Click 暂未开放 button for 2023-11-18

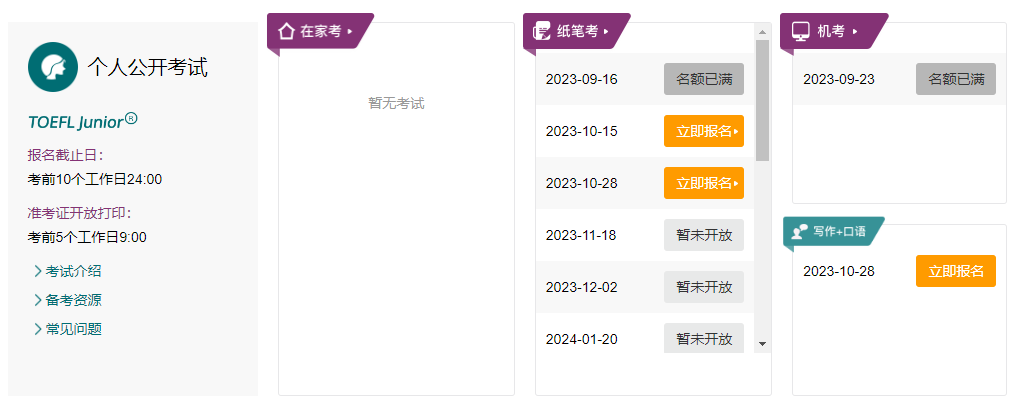(x=704, y=235)
